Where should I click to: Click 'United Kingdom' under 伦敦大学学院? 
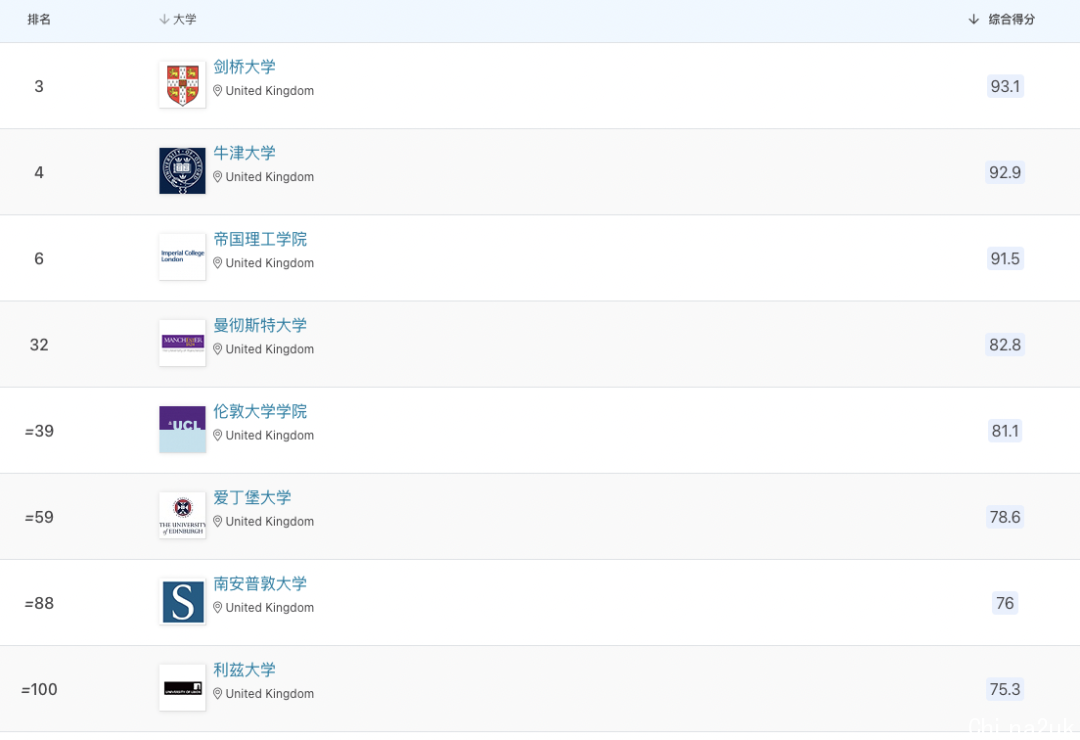click(x=270, y=435)
